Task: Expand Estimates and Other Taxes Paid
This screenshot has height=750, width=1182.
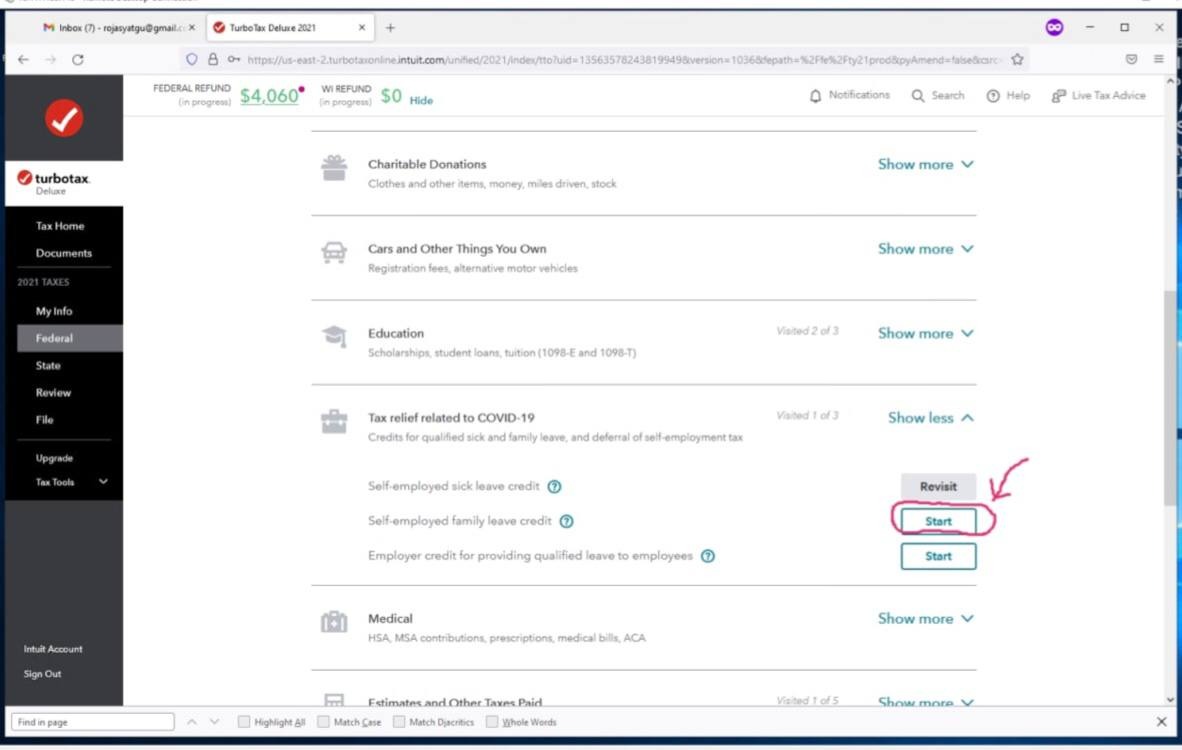Action: 926,701
